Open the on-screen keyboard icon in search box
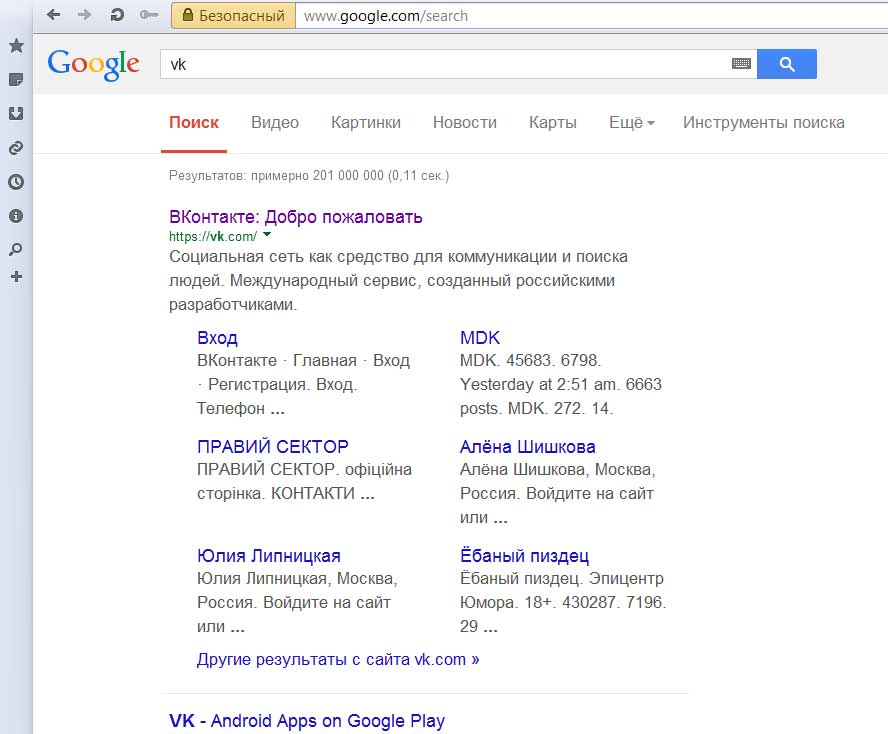888x734 pixels. click(x=741, y=64)
